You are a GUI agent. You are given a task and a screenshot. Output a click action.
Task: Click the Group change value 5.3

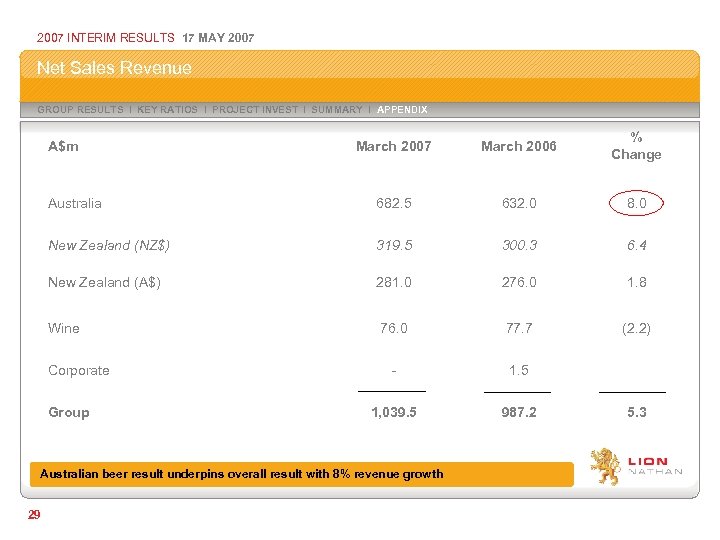pos(637,412)
